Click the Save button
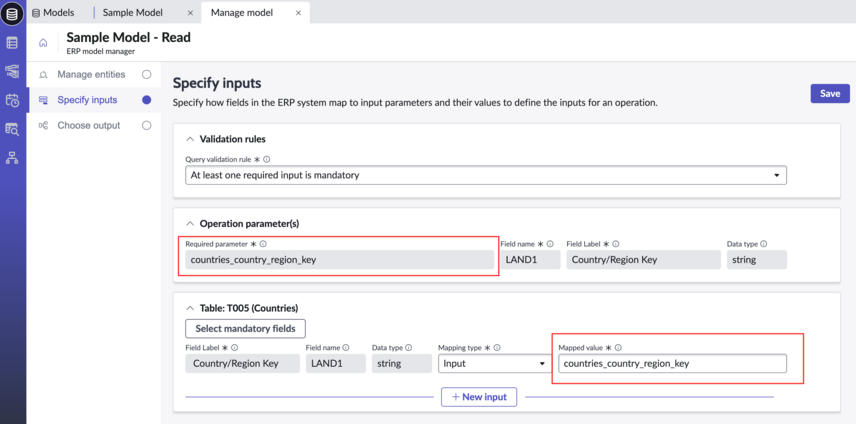856x424 pixels. [x=830, y=93]
